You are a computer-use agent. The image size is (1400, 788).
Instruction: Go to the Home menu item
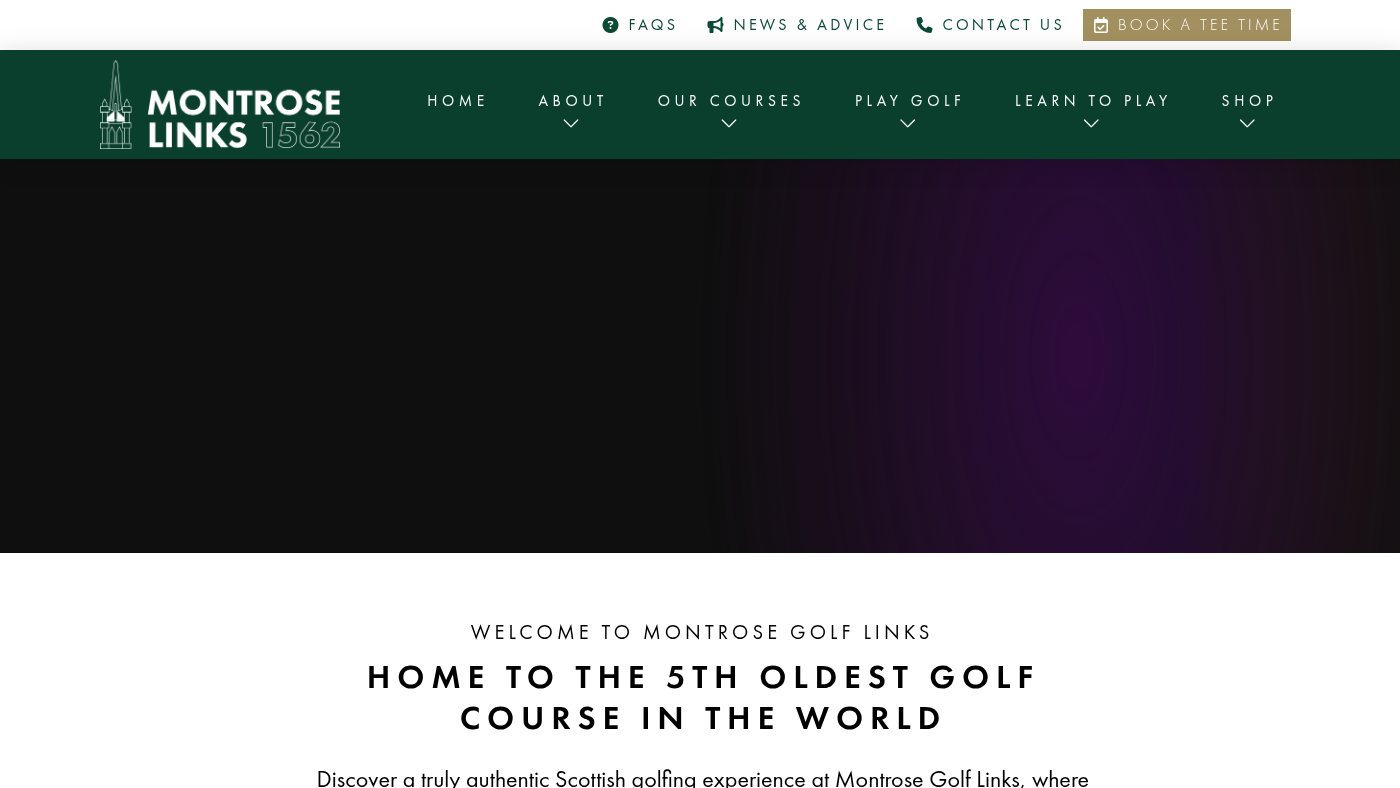tap(457, 101)
